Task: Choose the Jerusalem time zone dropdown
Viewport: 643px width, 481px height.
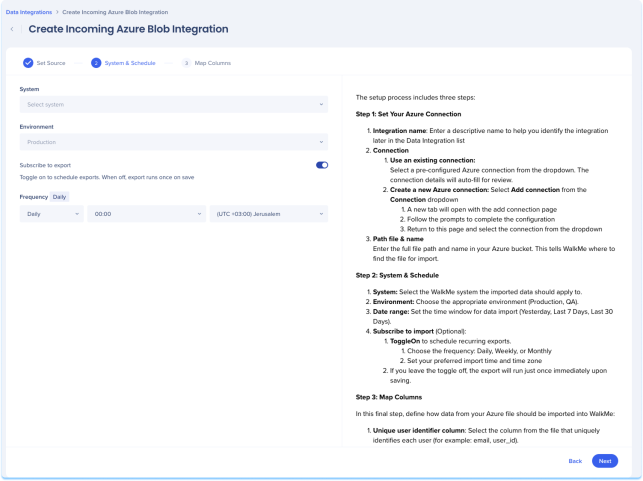Action: (268, 214)
